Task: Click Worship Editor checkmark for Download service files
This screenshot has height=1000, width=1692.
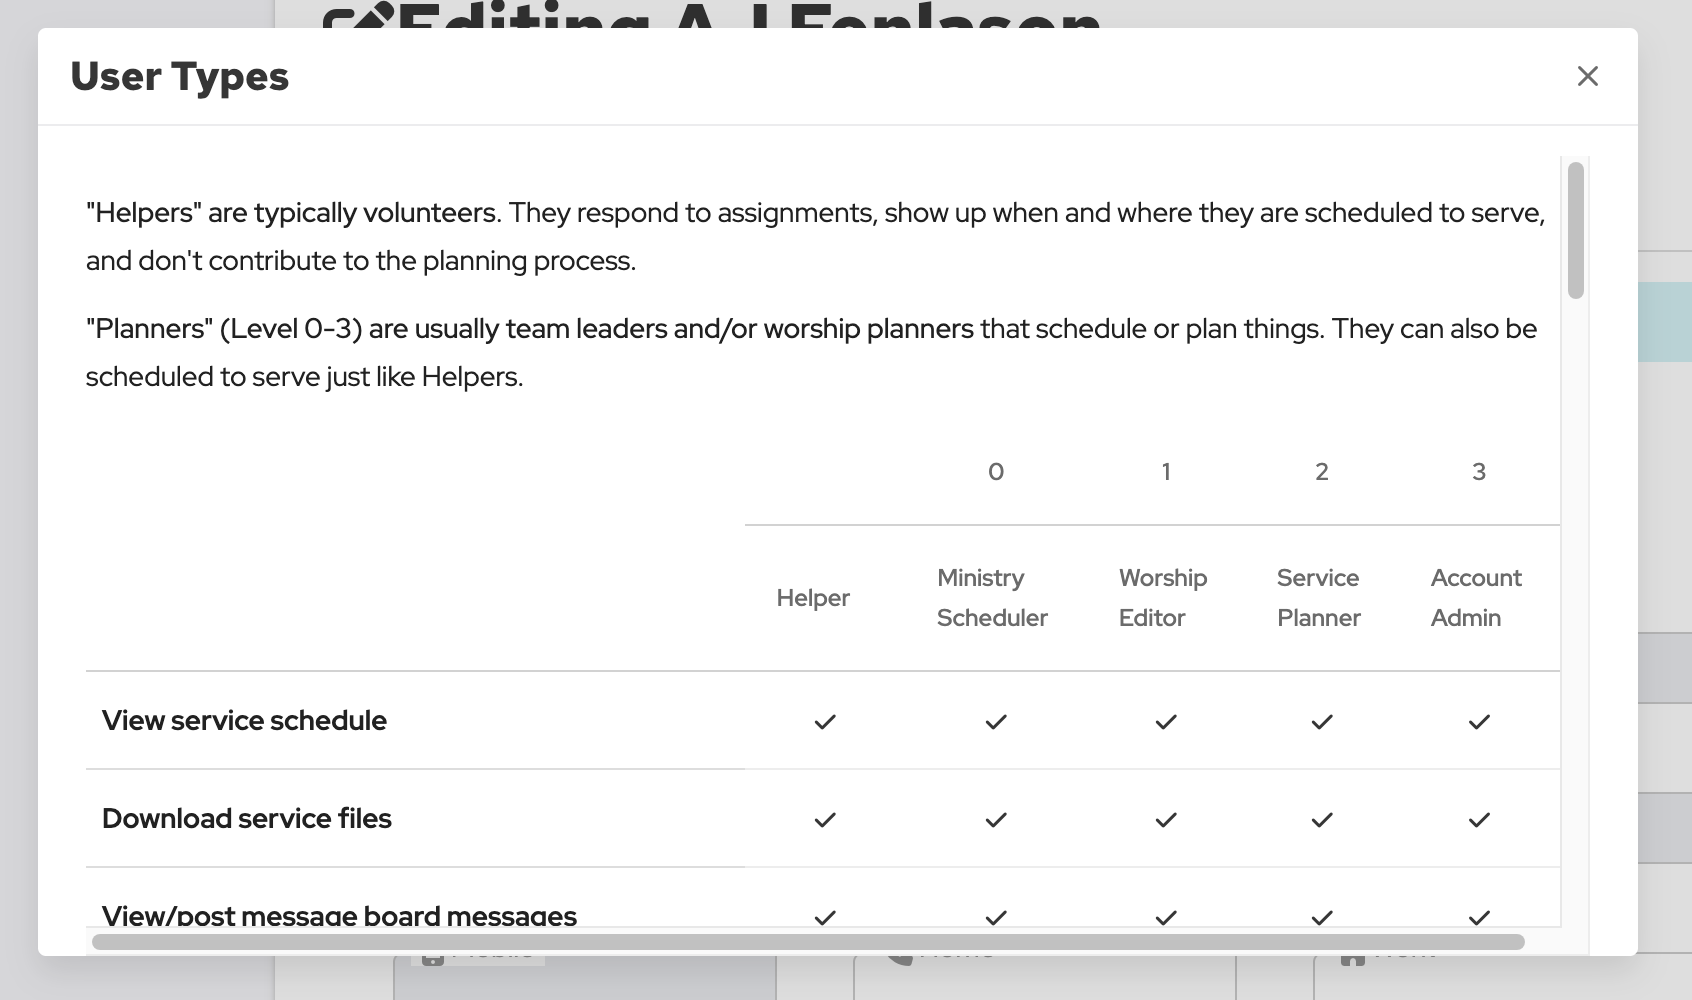Action: [x=1165, y=819]
